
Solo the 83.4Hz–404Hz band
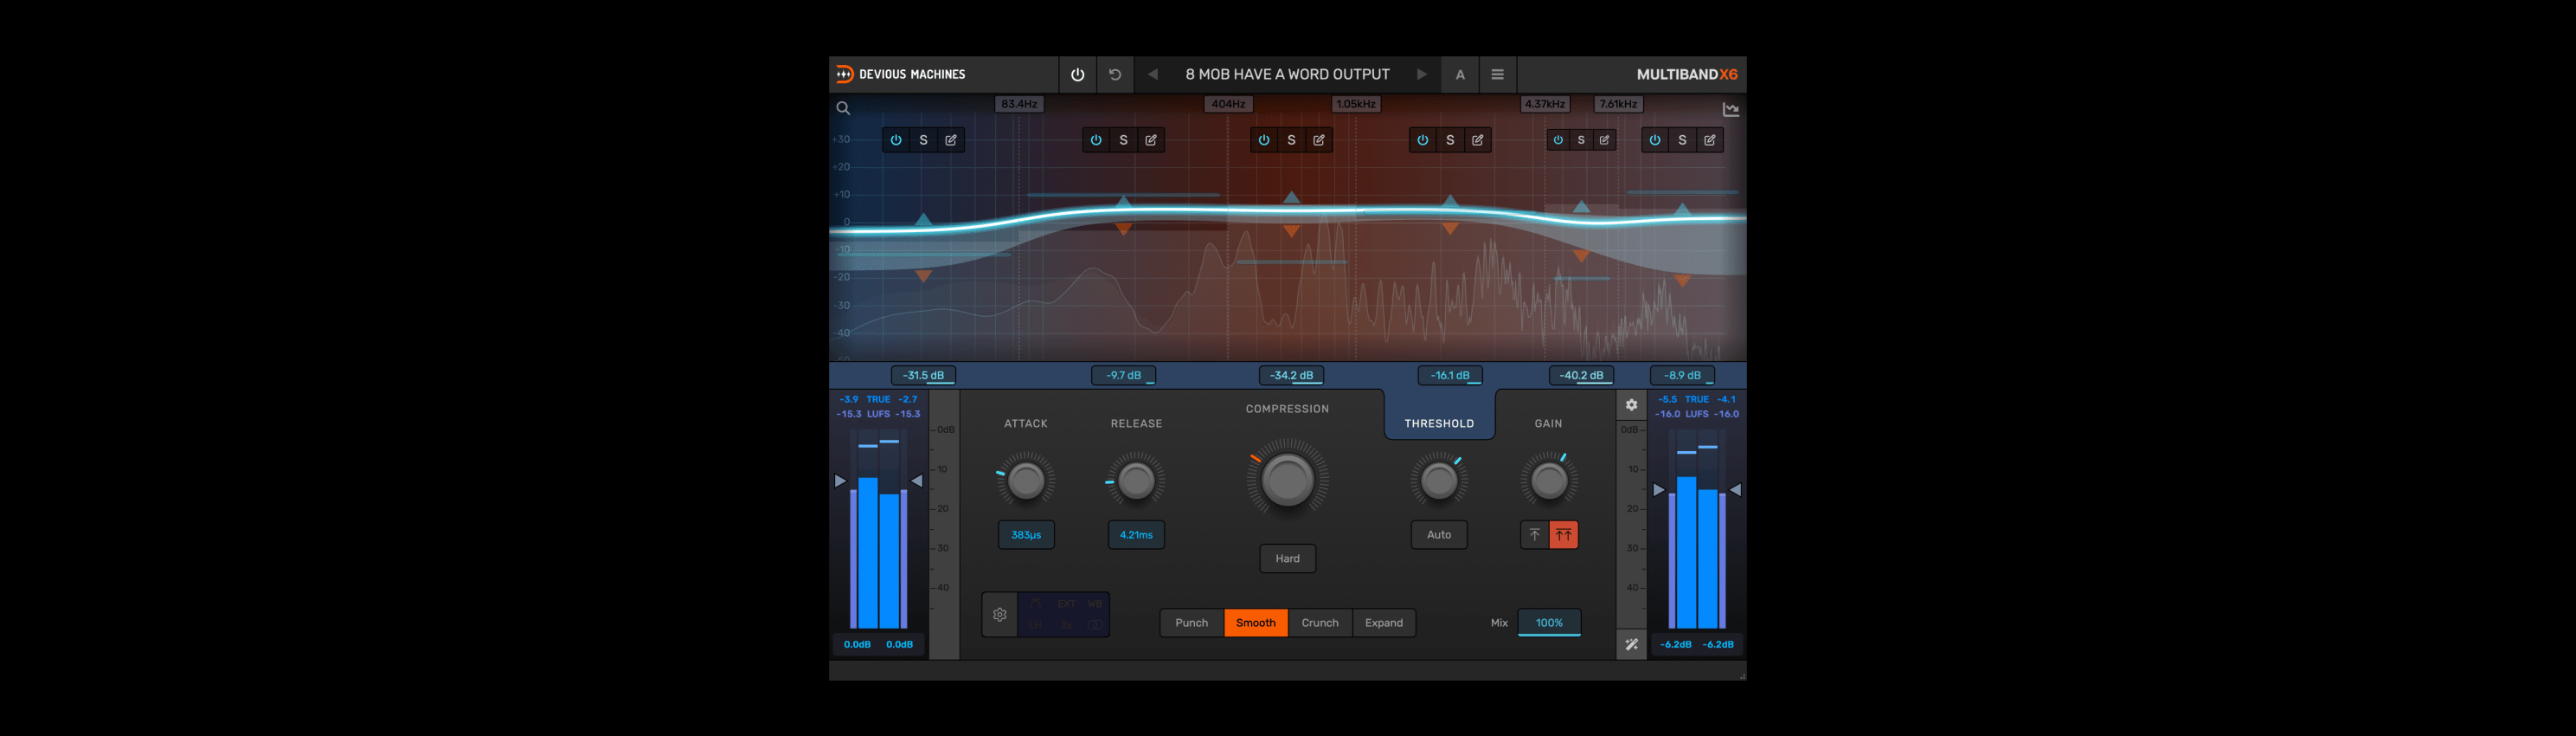pyautogui.click(x=1123, y=141)
